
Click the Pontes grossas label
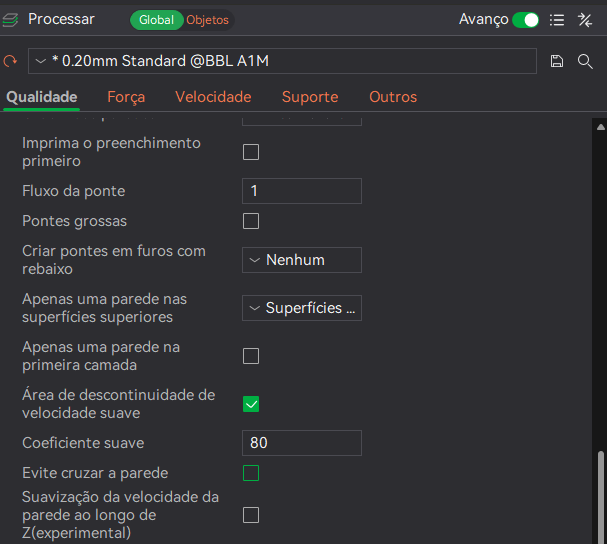point(74,221)
